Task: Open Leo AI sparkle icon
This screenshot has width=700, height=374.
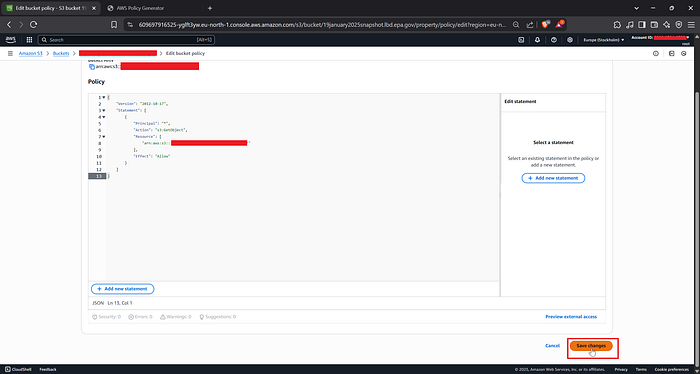Action: pyautogui.click(x=667, y=25)
